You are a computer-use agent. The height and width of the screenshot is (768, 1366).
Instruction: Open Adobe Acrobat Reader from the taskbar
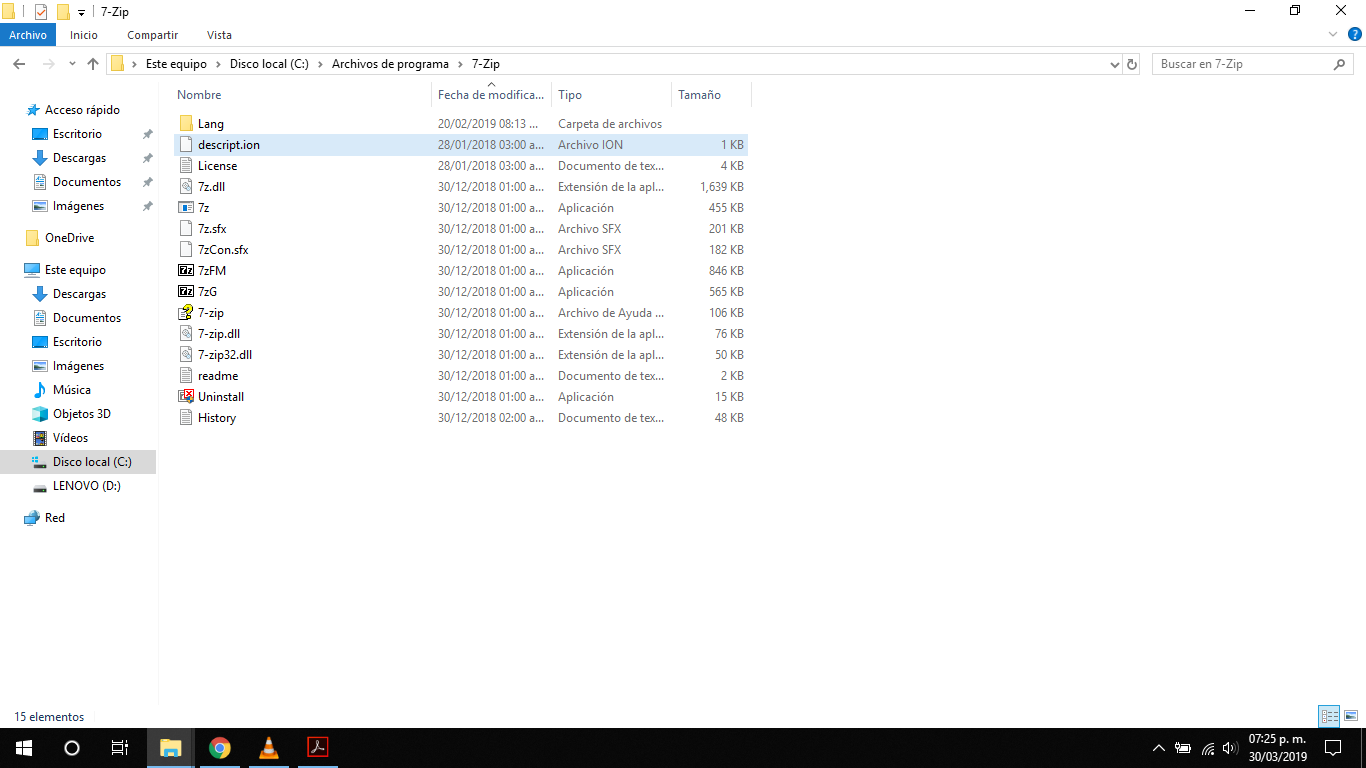pos(317,748)
